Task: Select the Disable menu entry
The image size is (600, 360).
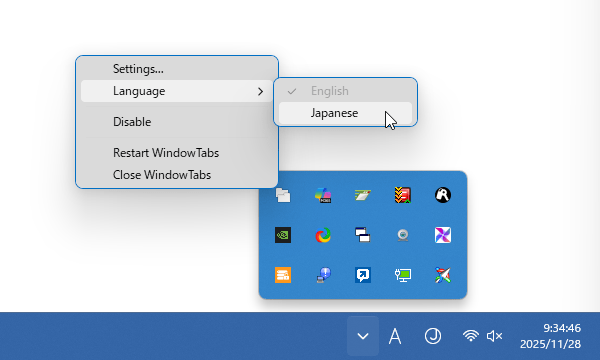Action: coord(177,122)
